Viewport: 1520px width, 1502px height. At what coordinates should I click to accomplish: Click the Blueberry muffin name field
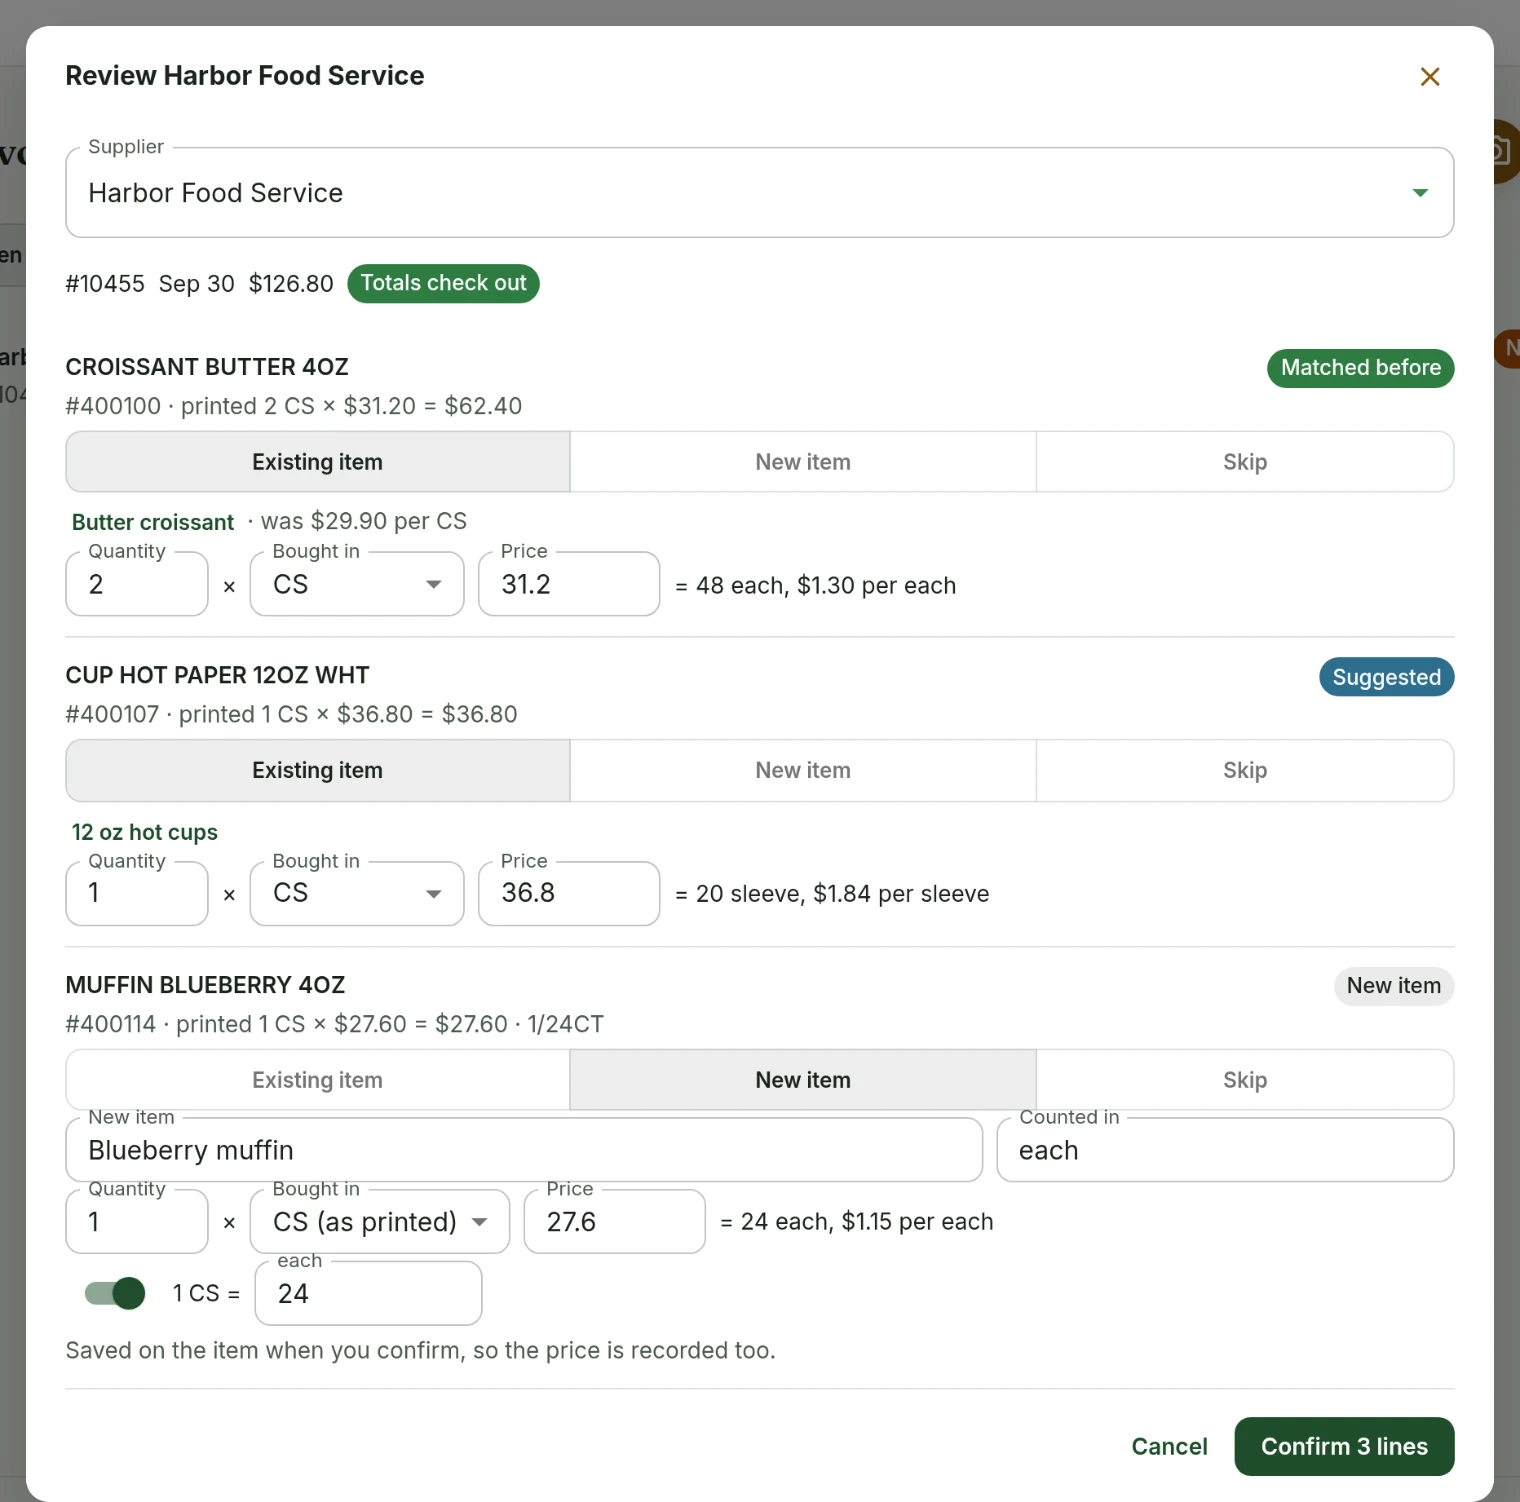(x=524, y=1150)
